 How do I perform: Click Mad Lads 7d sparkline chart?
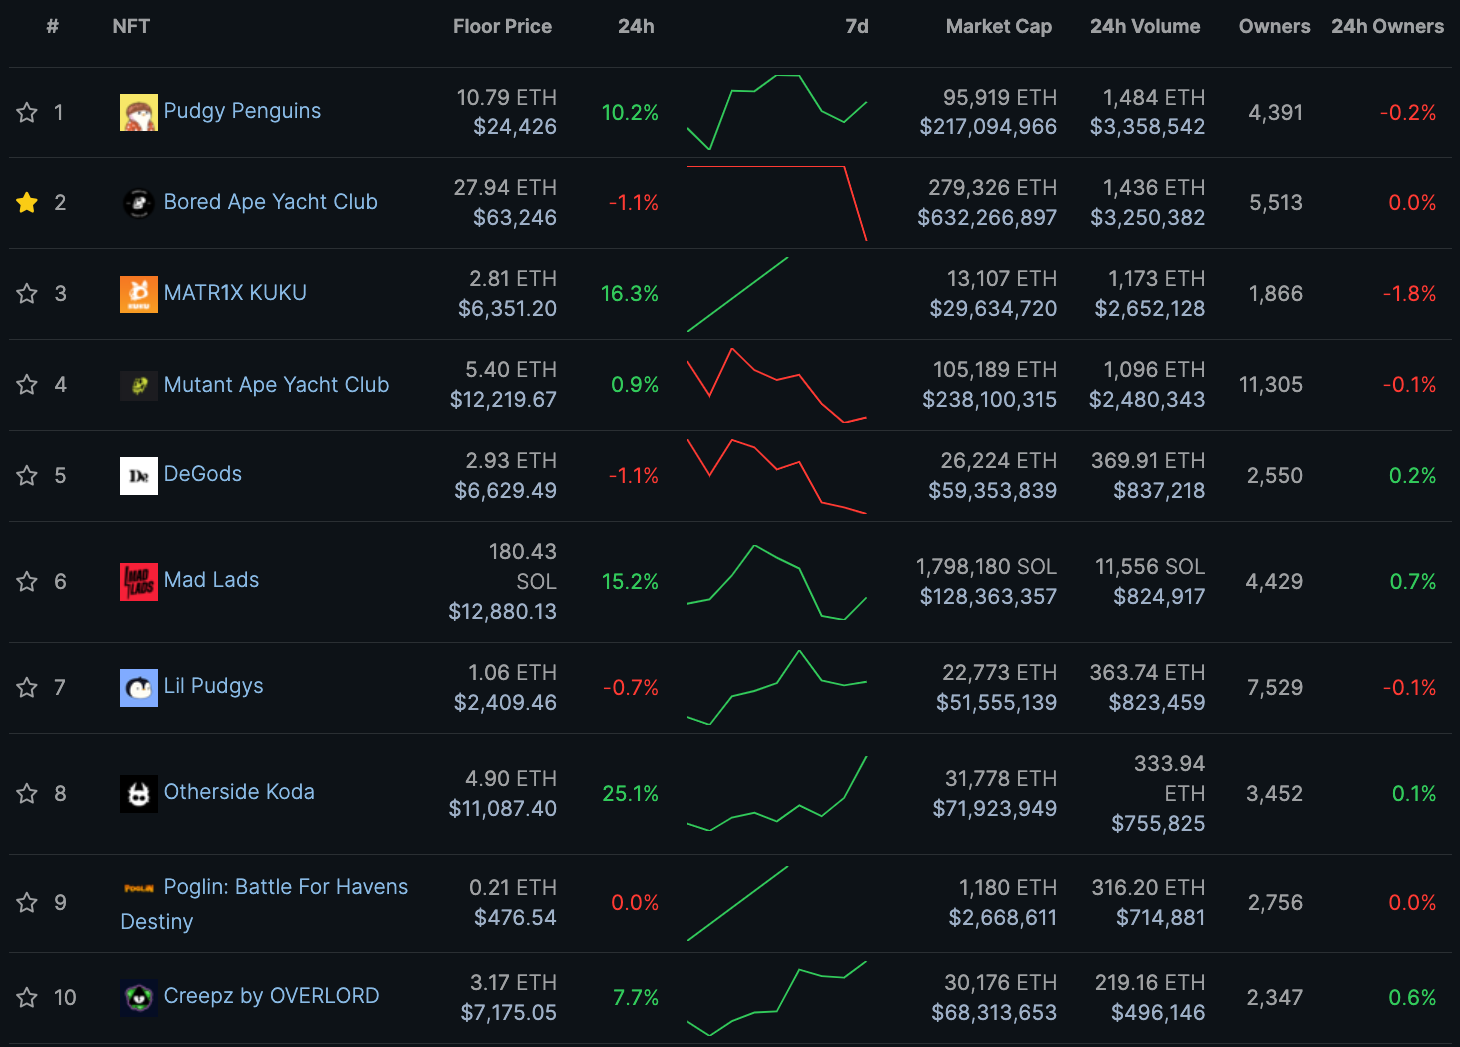tap(777, 582)
